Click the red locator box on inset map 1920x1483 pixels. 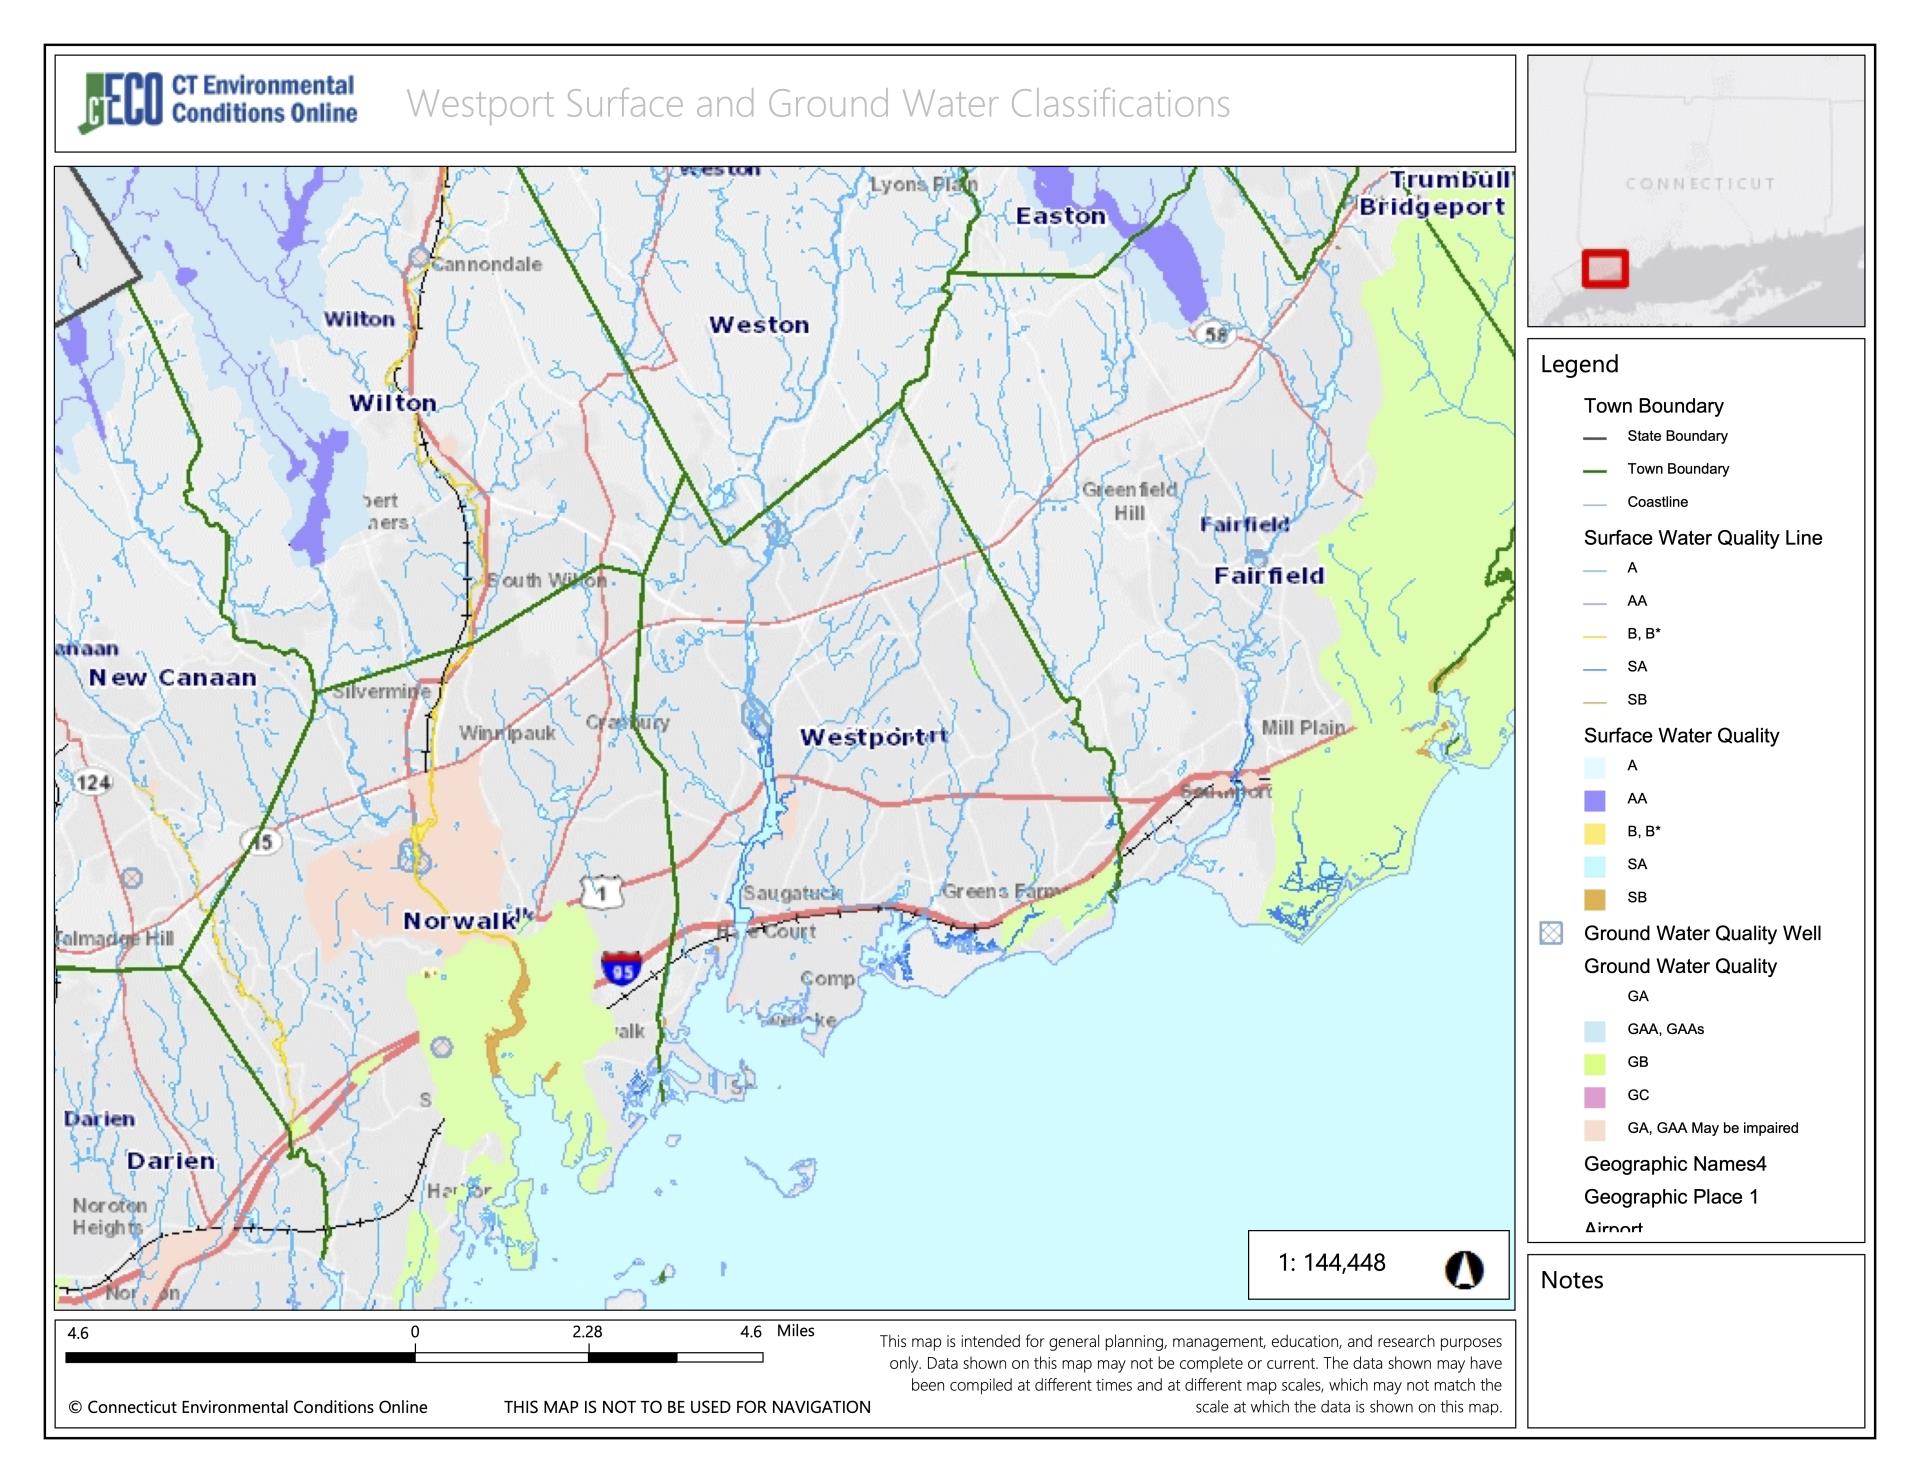(x=1605, y=269)
